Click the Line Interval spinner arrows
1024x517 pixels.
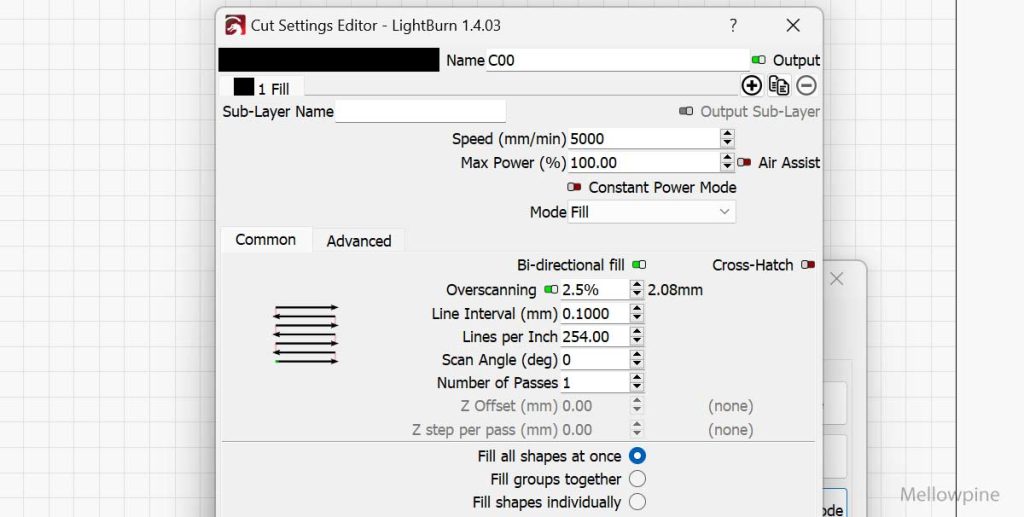pos(637,313)
